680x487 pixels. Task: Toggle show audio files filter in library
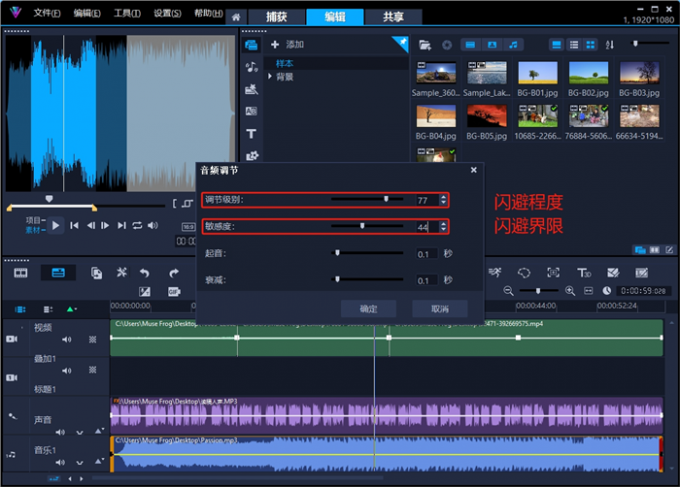click(x=513, y=45)
